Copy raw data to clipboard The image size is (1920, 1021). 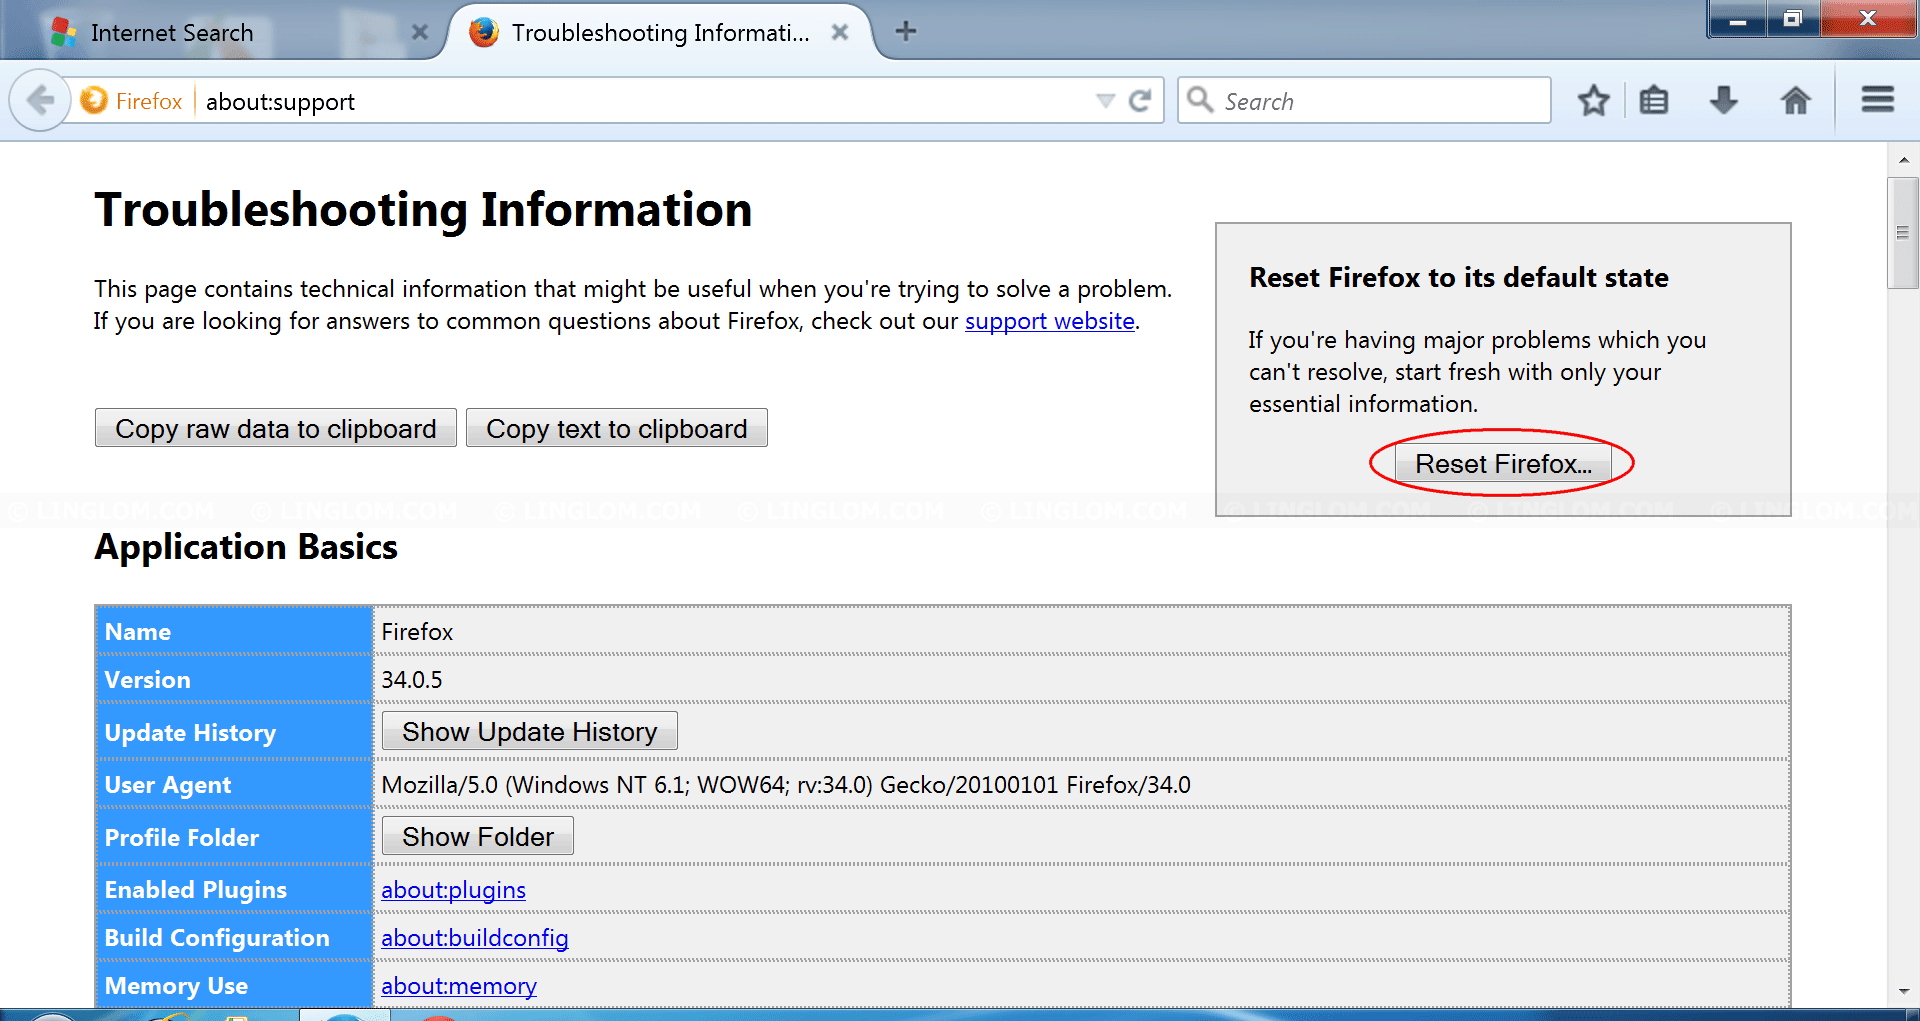click(x=276, y=428)
